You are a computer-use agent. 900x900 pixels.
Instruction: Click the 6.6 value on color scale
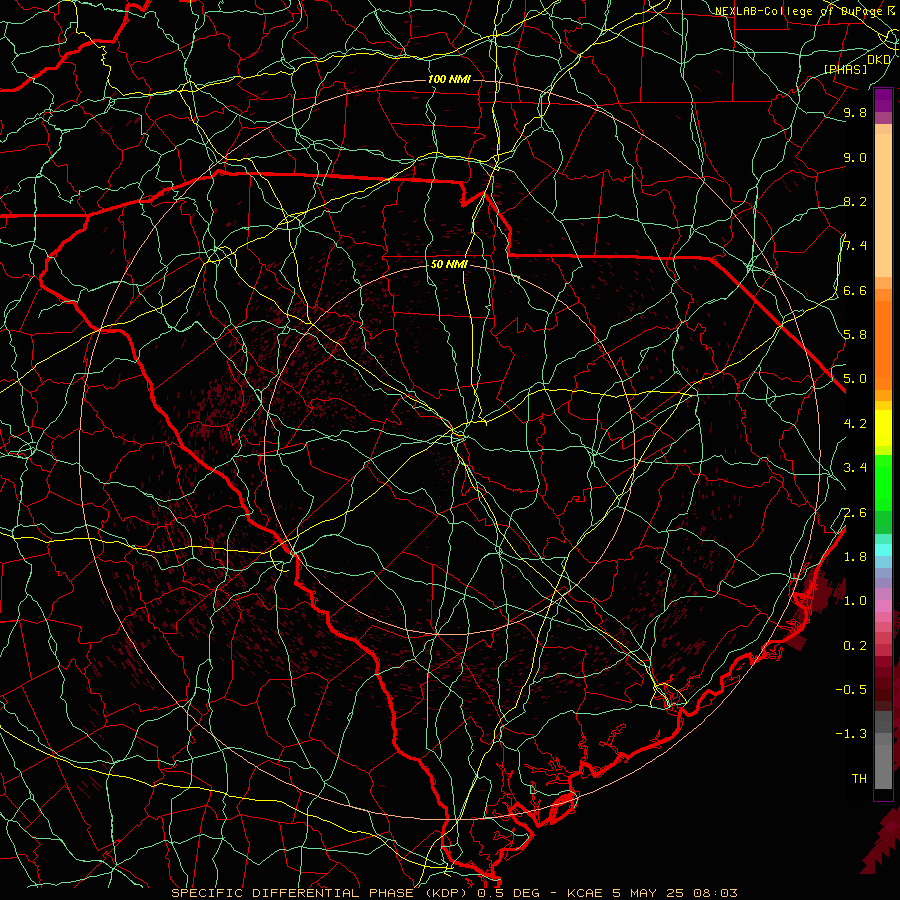click(855, 290)
